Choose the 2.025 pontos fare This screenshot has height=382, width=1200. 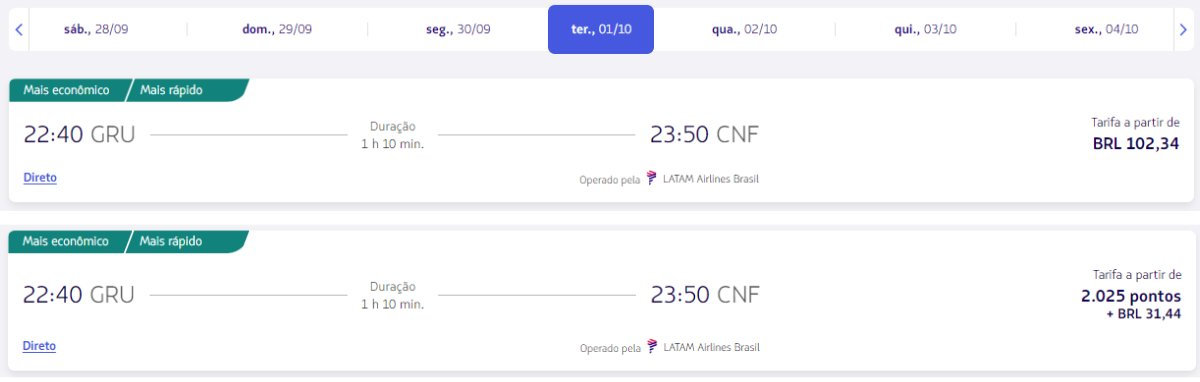1131,296
